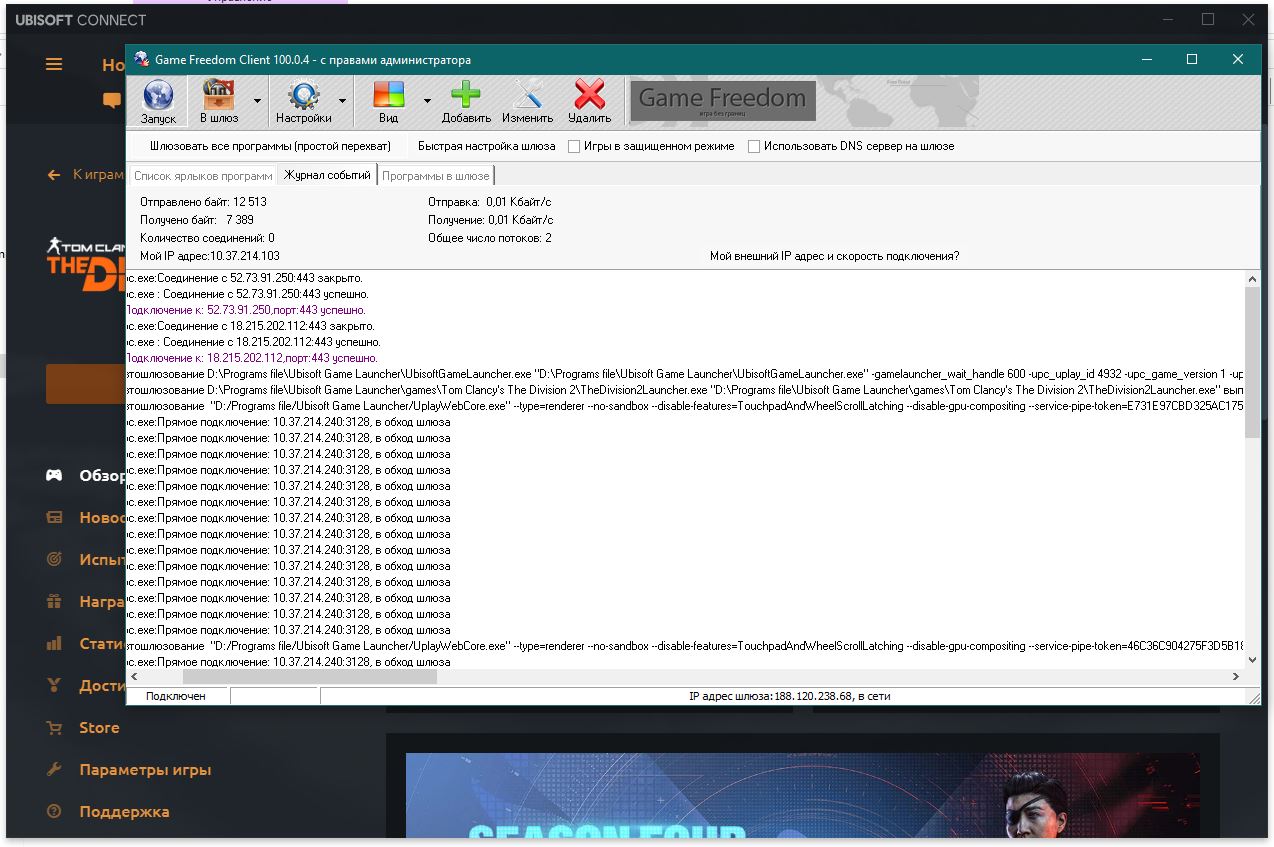Image resolution: width=1274 pixels, height=847 pixels.
Task: Click the Запуск globe icon
Action: tap(158, 97)
